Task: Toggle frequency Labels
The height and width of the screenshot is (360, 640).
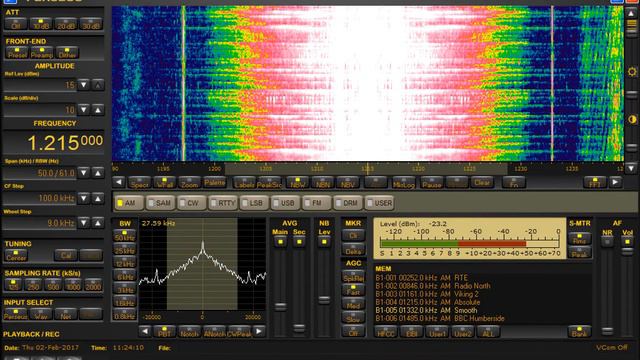Action: (x=244, y=182)
